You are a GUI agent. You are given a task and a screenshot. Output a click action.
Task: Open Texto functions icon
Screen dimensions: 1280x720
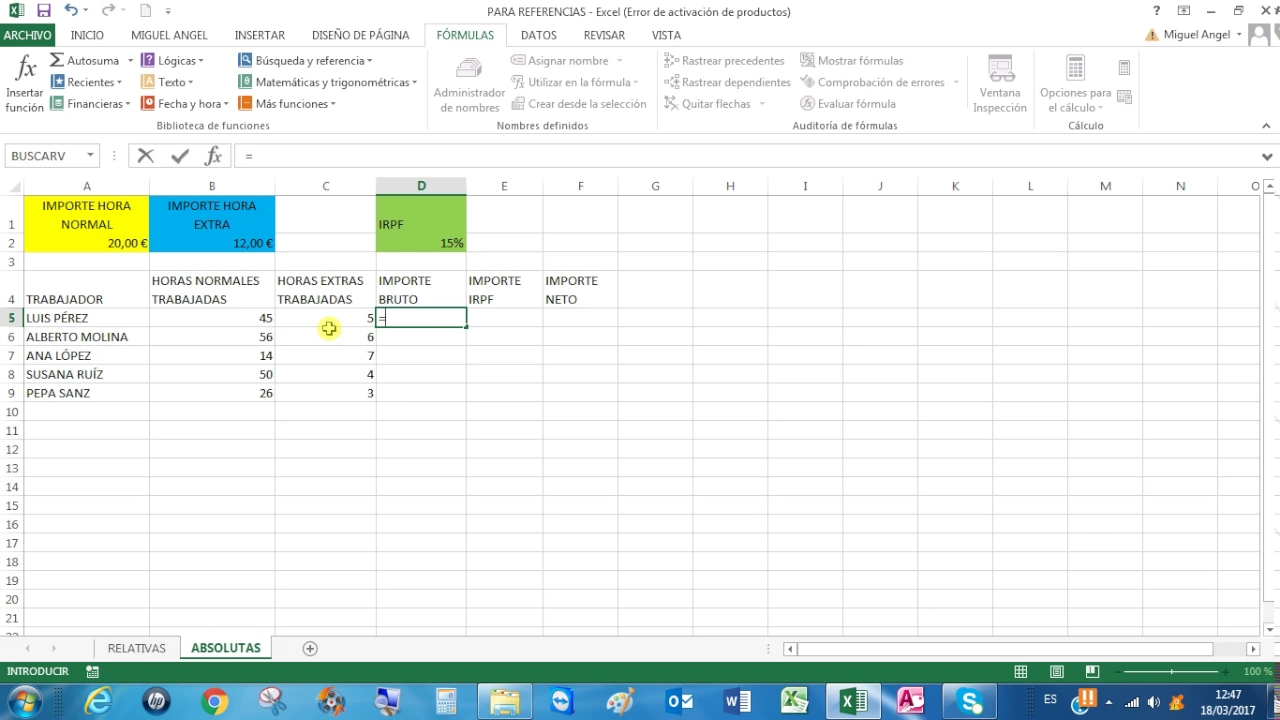tap(148, 82)
